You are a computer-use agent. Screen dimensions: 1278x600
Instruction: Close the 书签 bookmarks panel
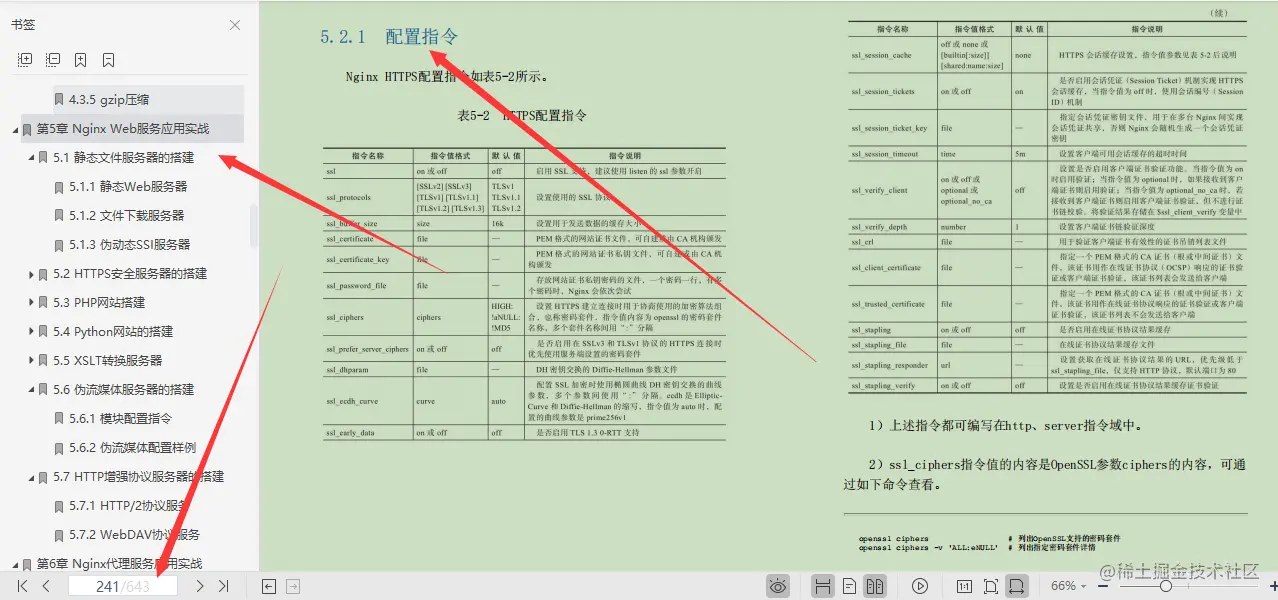[235, 24]
